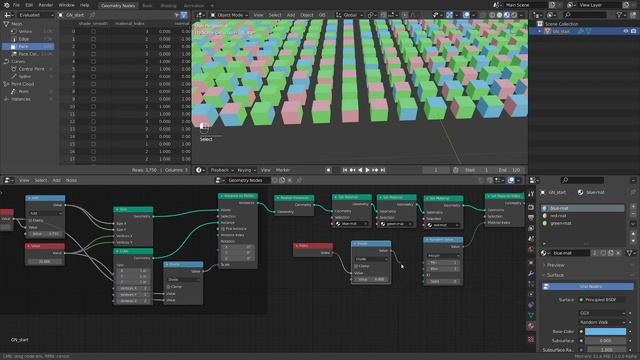Open the node editor Add menu

click(56, 180)
